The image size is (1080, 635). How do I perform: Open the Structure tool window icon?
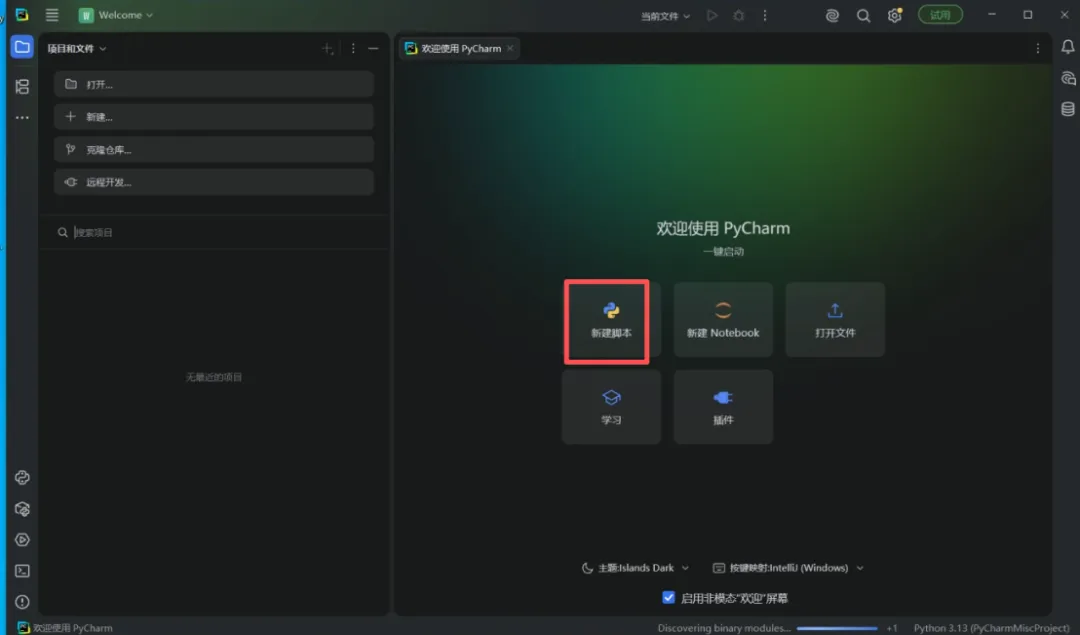click(x=22, y=86)
